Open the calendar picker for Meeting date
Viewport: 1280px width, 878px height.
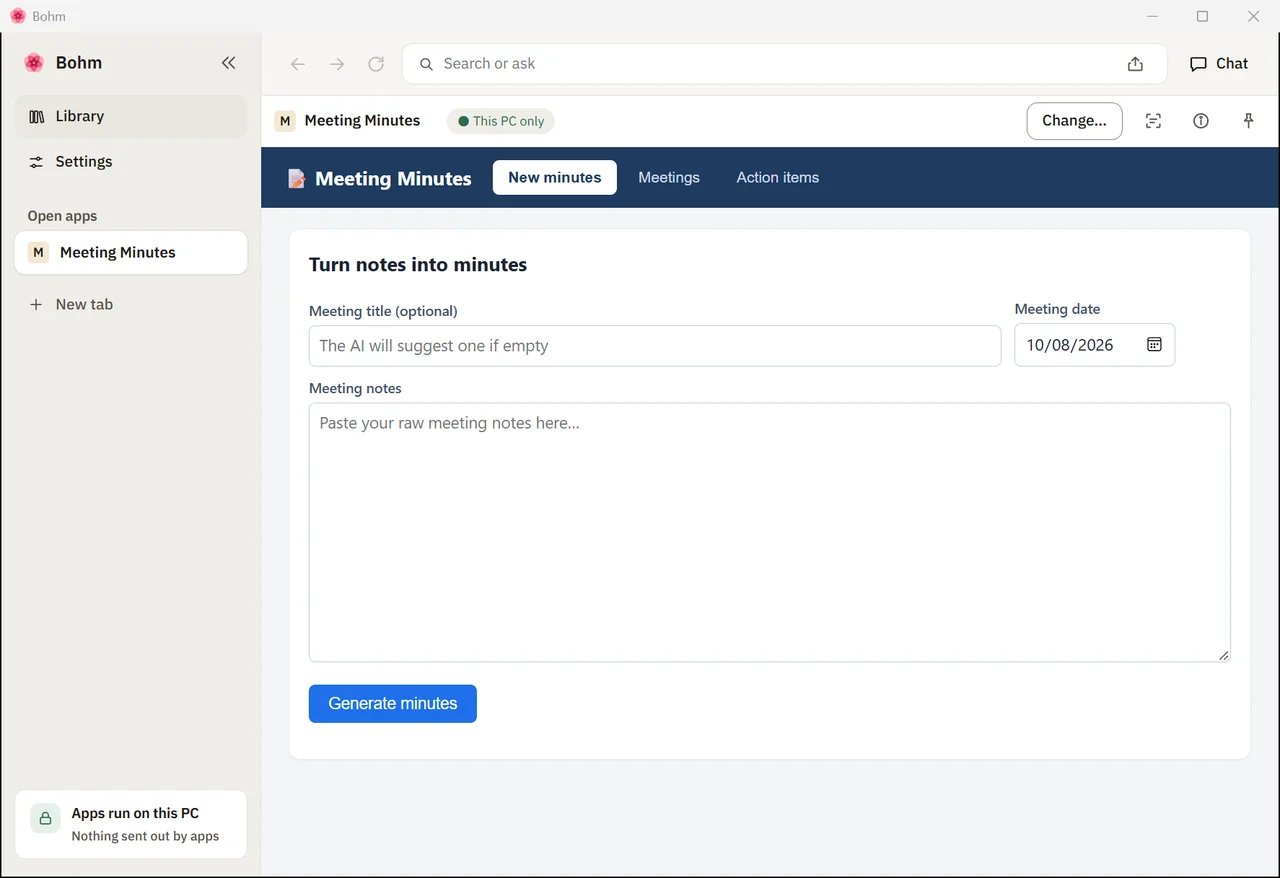click(1154, 345)
